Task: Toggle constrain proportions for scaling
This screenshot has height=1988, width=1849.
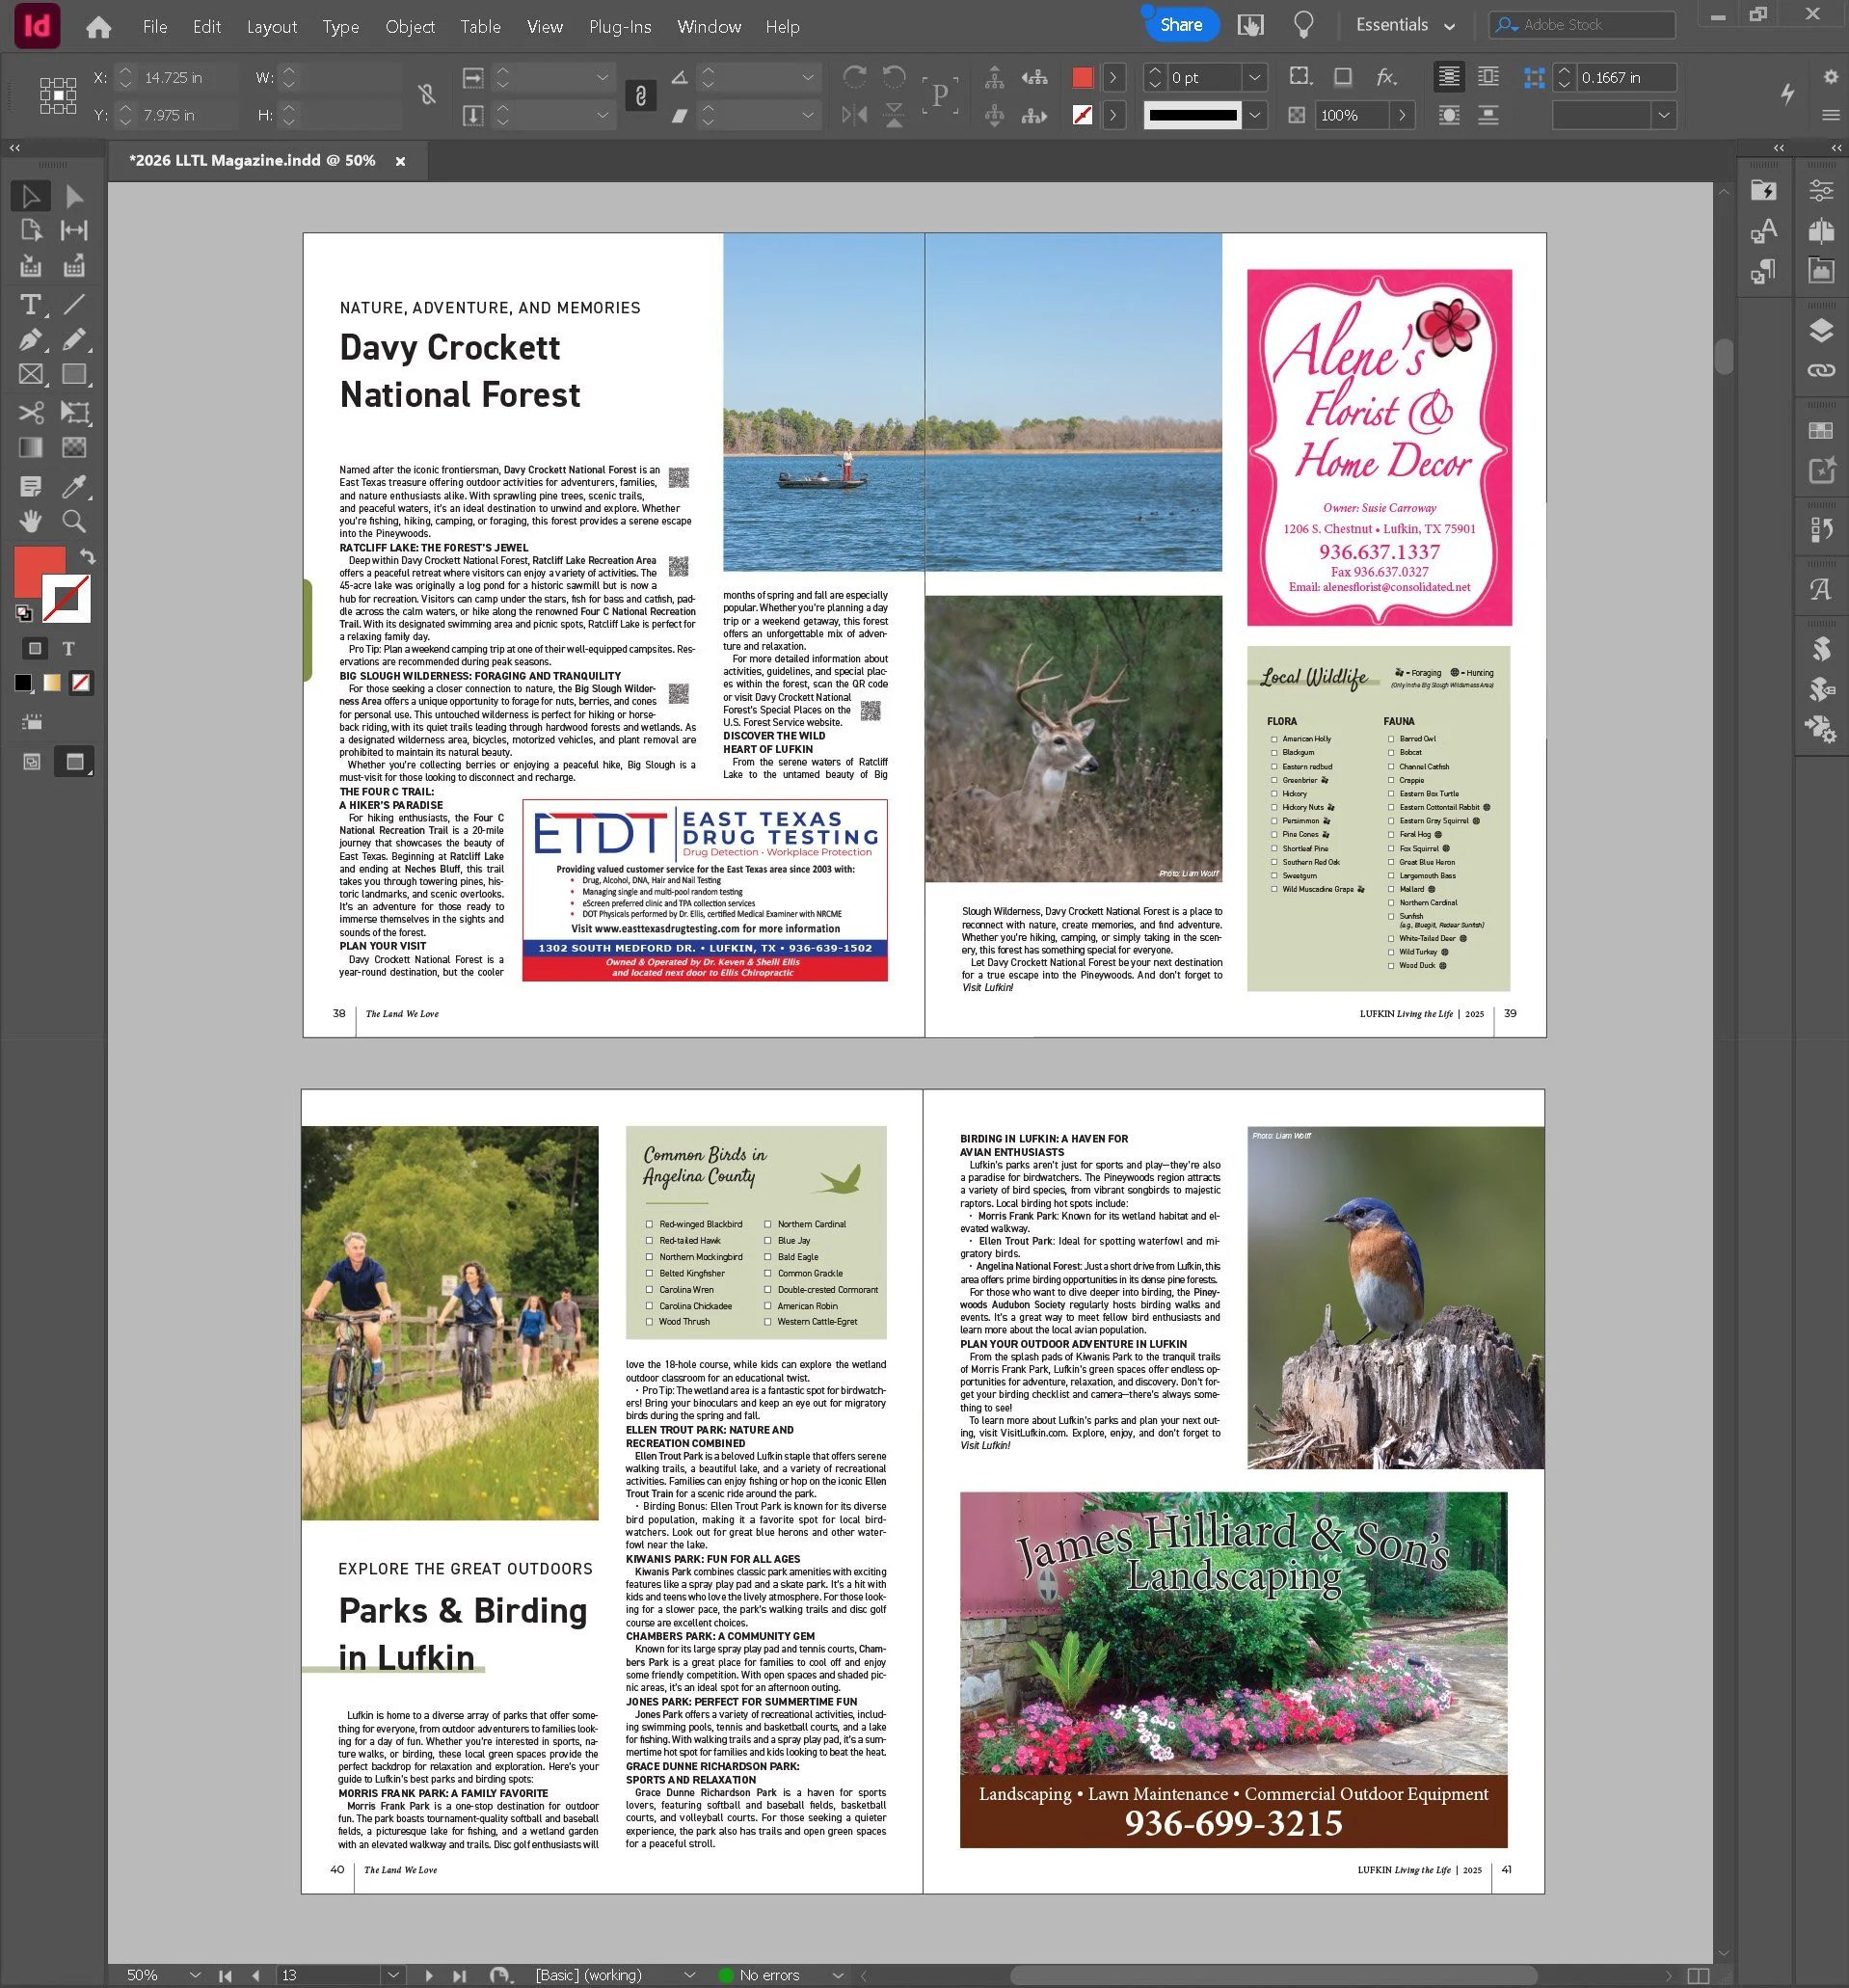Action: tap(640, 96)
